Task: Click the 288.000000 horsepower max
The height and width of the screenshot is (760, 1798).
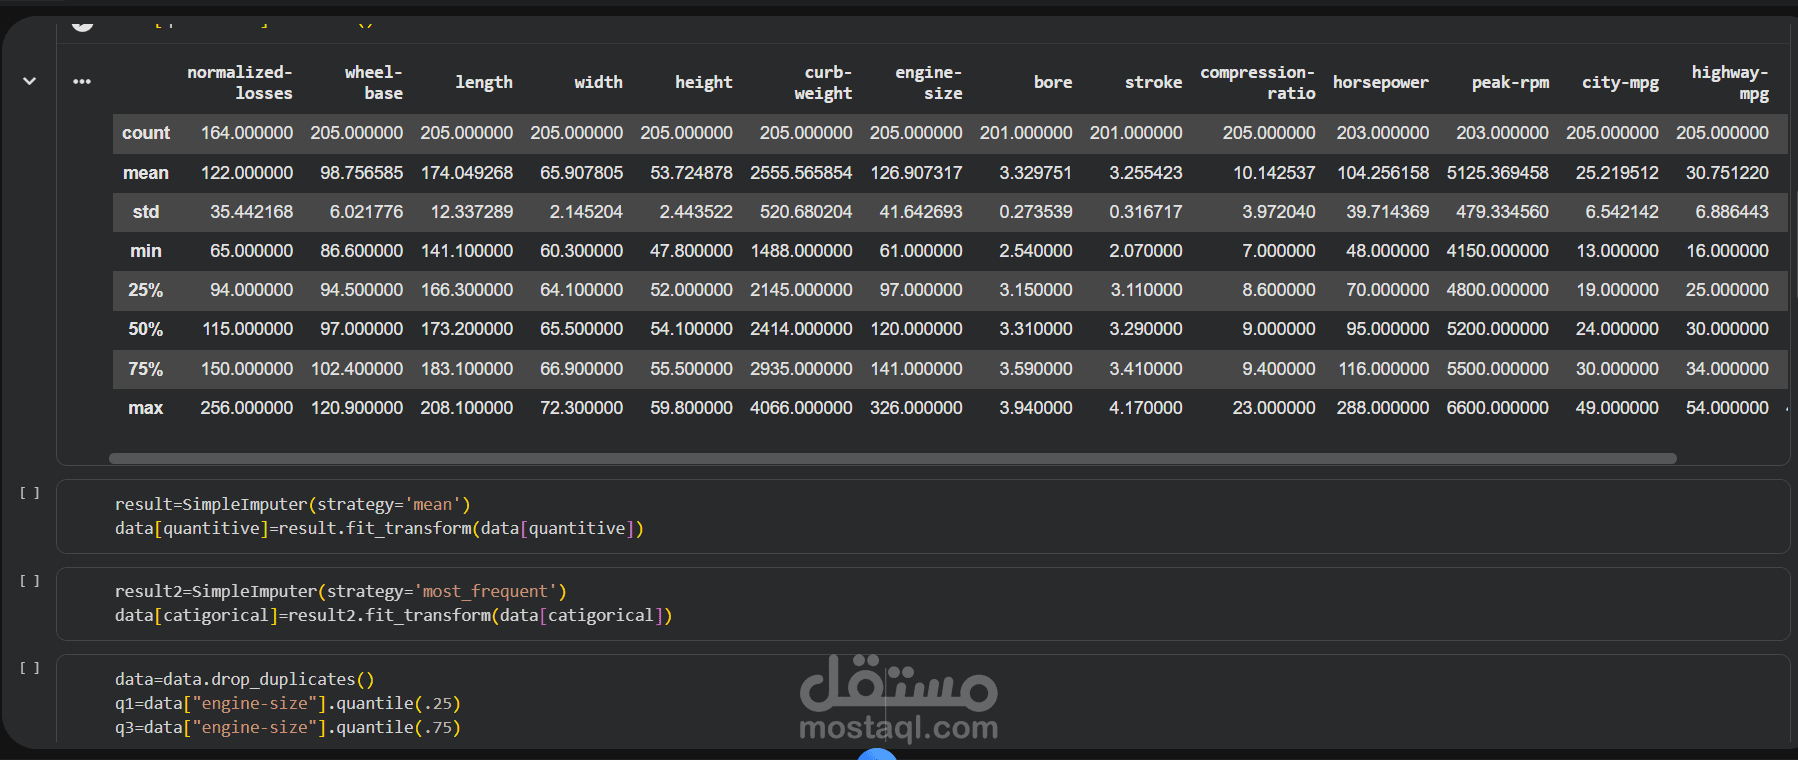Action: [x=1383, y=408]
